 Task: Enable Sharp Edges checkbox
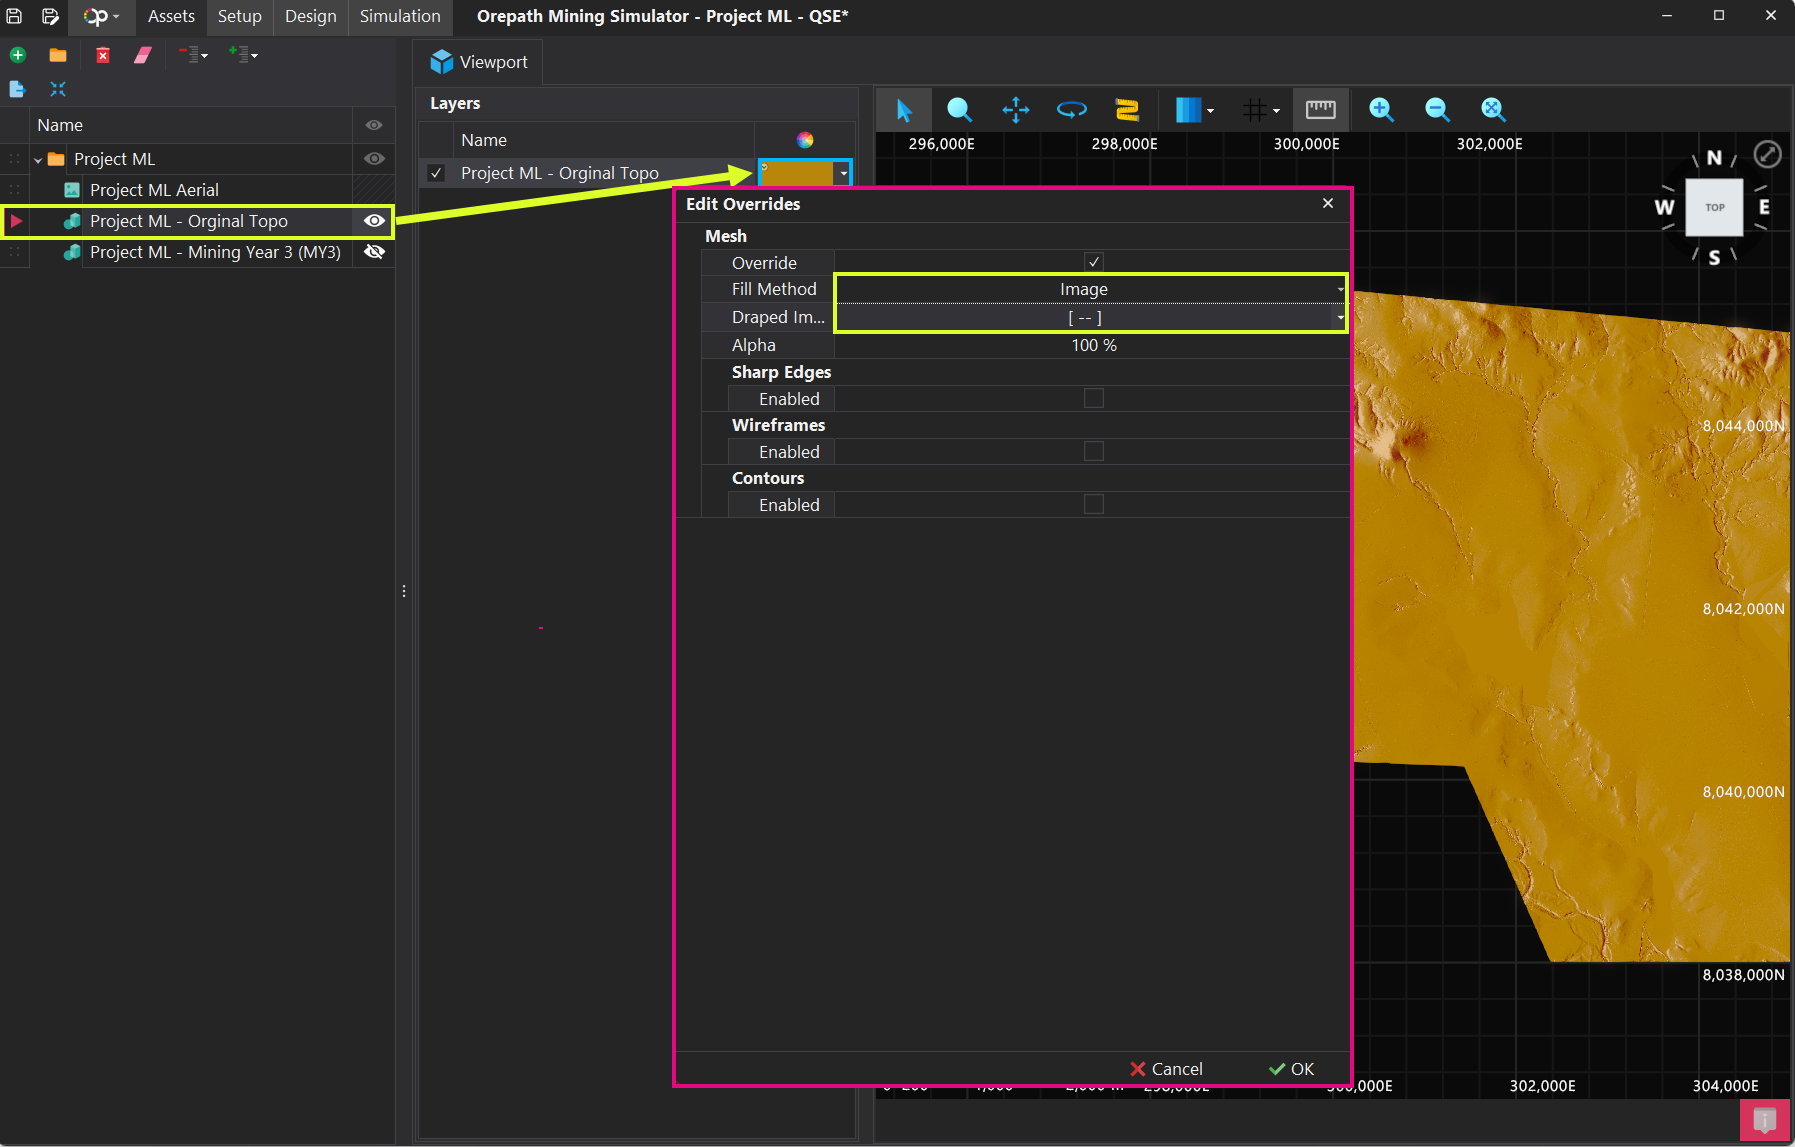[x=1094, y=398]
